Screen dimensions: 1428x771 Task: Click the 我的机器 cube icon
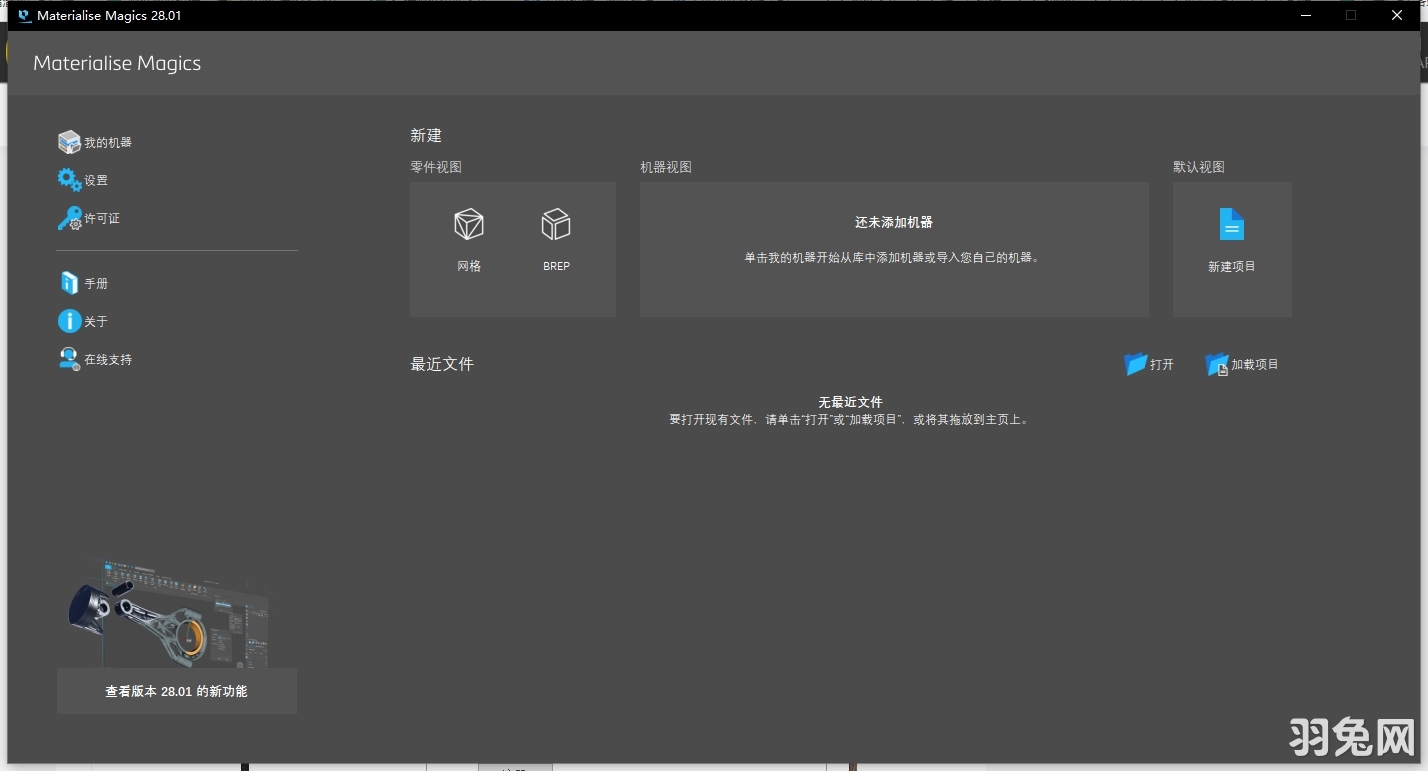pyautogui.click(x=68, y=141)
